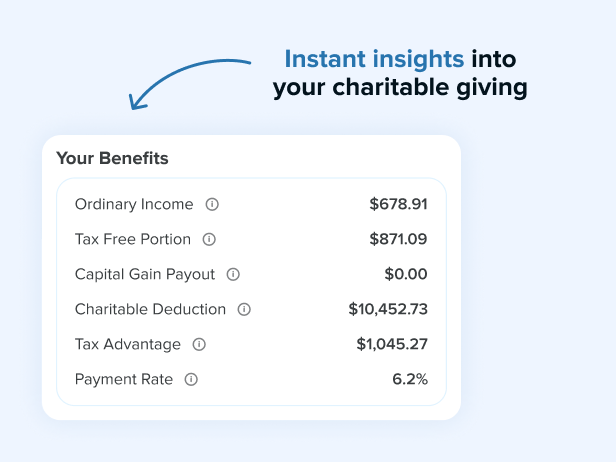Select the Ordinary Income label

point(134,204)
